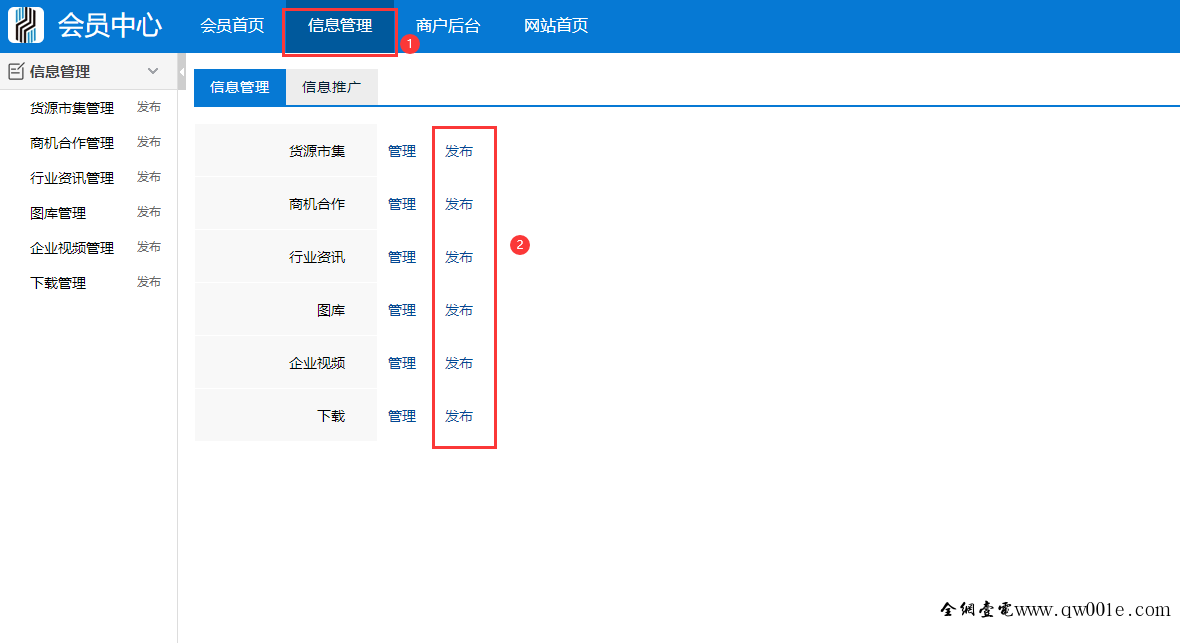Image resolution: width=1180 pixels, height=643 pixels.
Task: Click the edit icon beside sidebar 信息管理
Action: point(16,71)
